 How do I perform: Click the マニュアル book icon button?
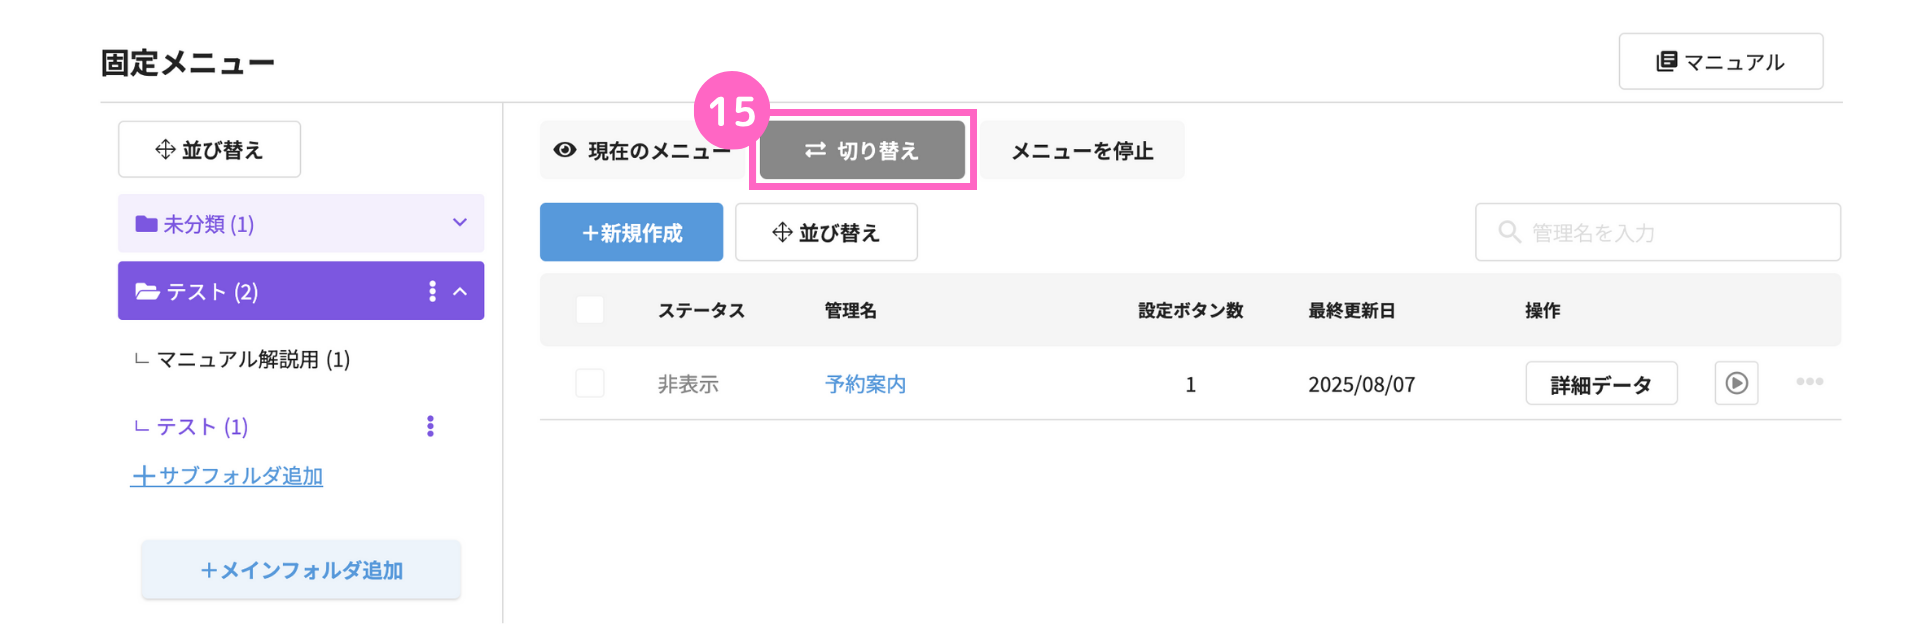1721,61
